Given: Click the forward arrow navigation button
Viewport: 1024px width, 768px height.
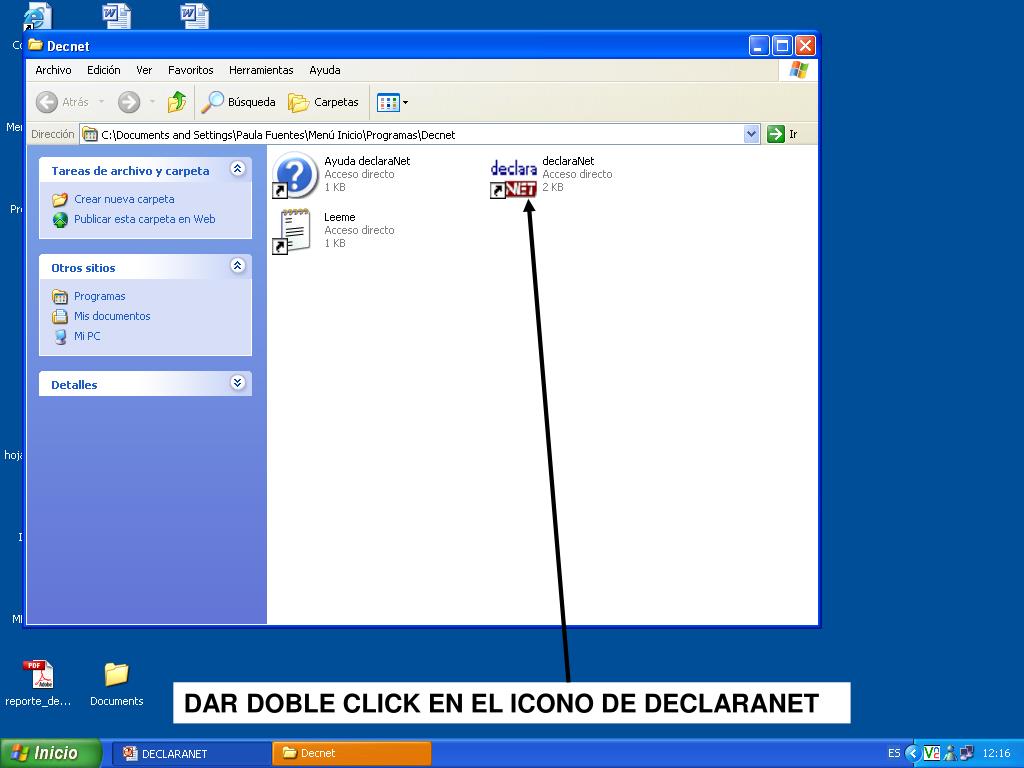Looking at the screenshot, I should tap(129, 102).
